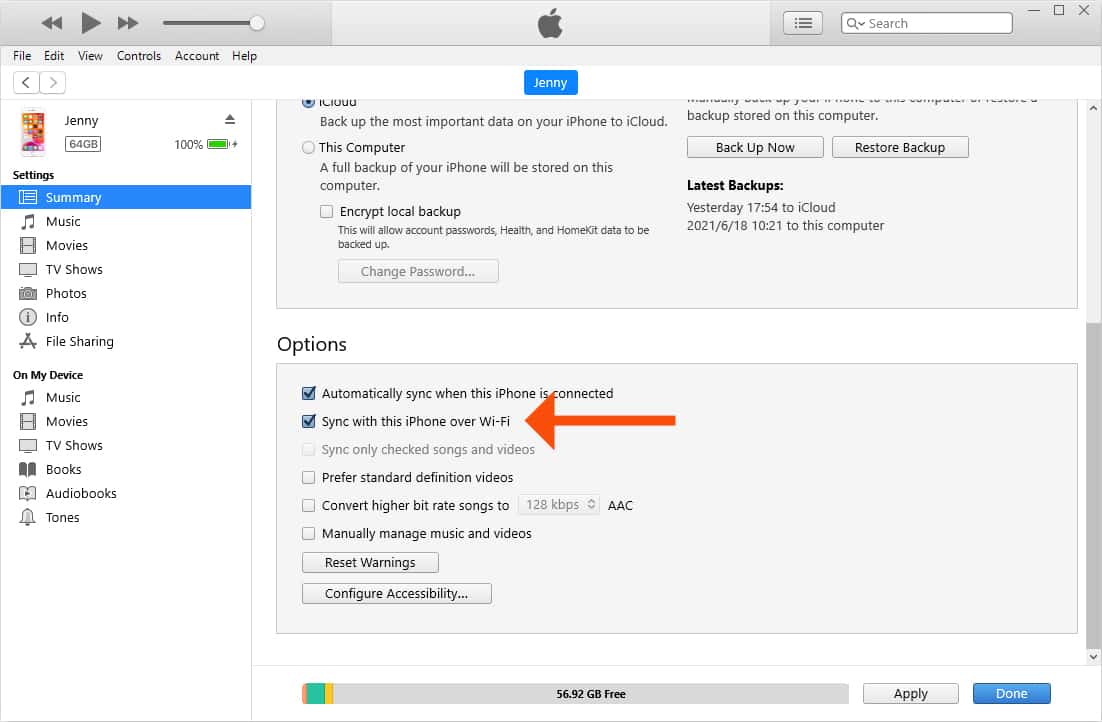Screen dimensions: 1102x722
Task: Enable Encrypt local backup
Action: pyautogui.click(x=325, y=211)
